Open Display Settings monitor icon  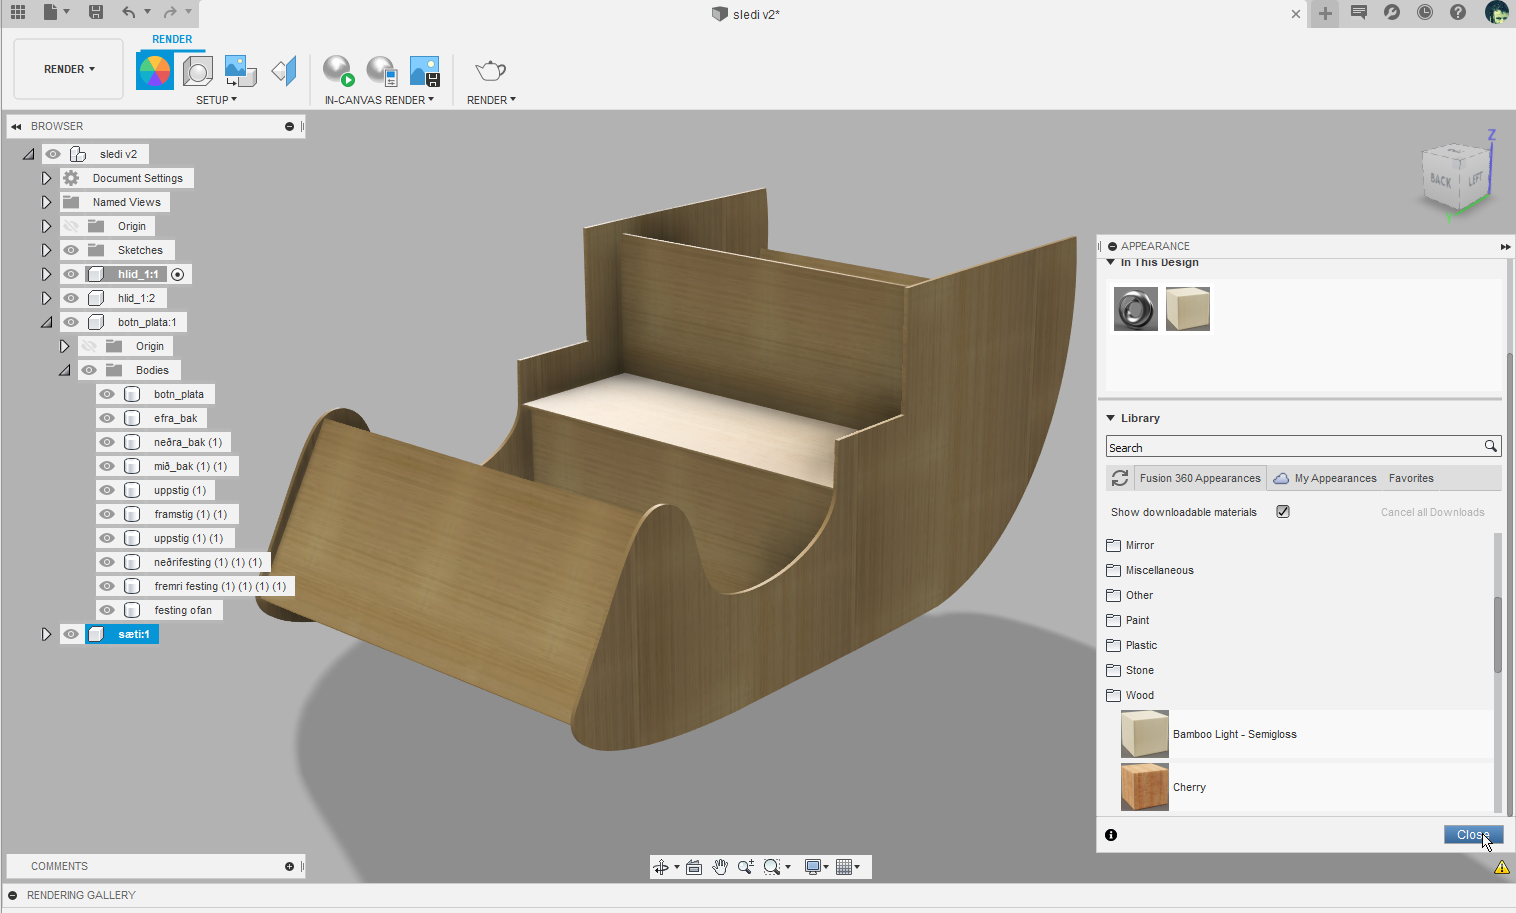coord(813,867)
